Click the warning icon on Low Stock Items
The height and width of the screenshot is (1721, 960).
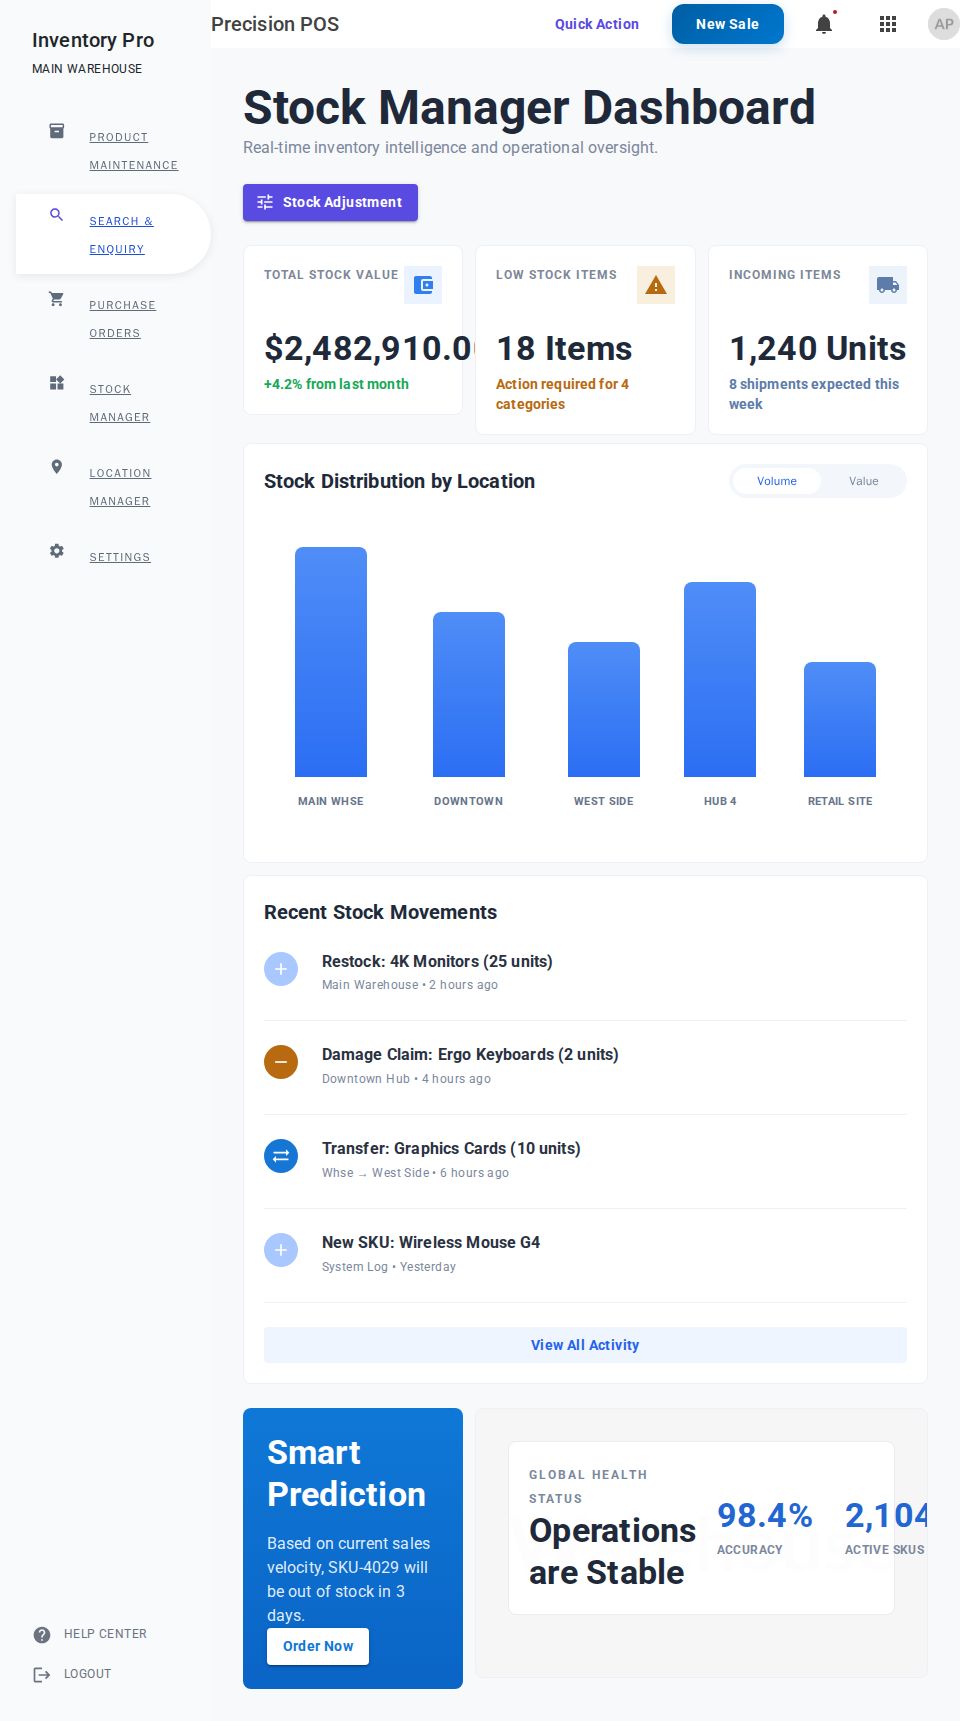[656, 285]
